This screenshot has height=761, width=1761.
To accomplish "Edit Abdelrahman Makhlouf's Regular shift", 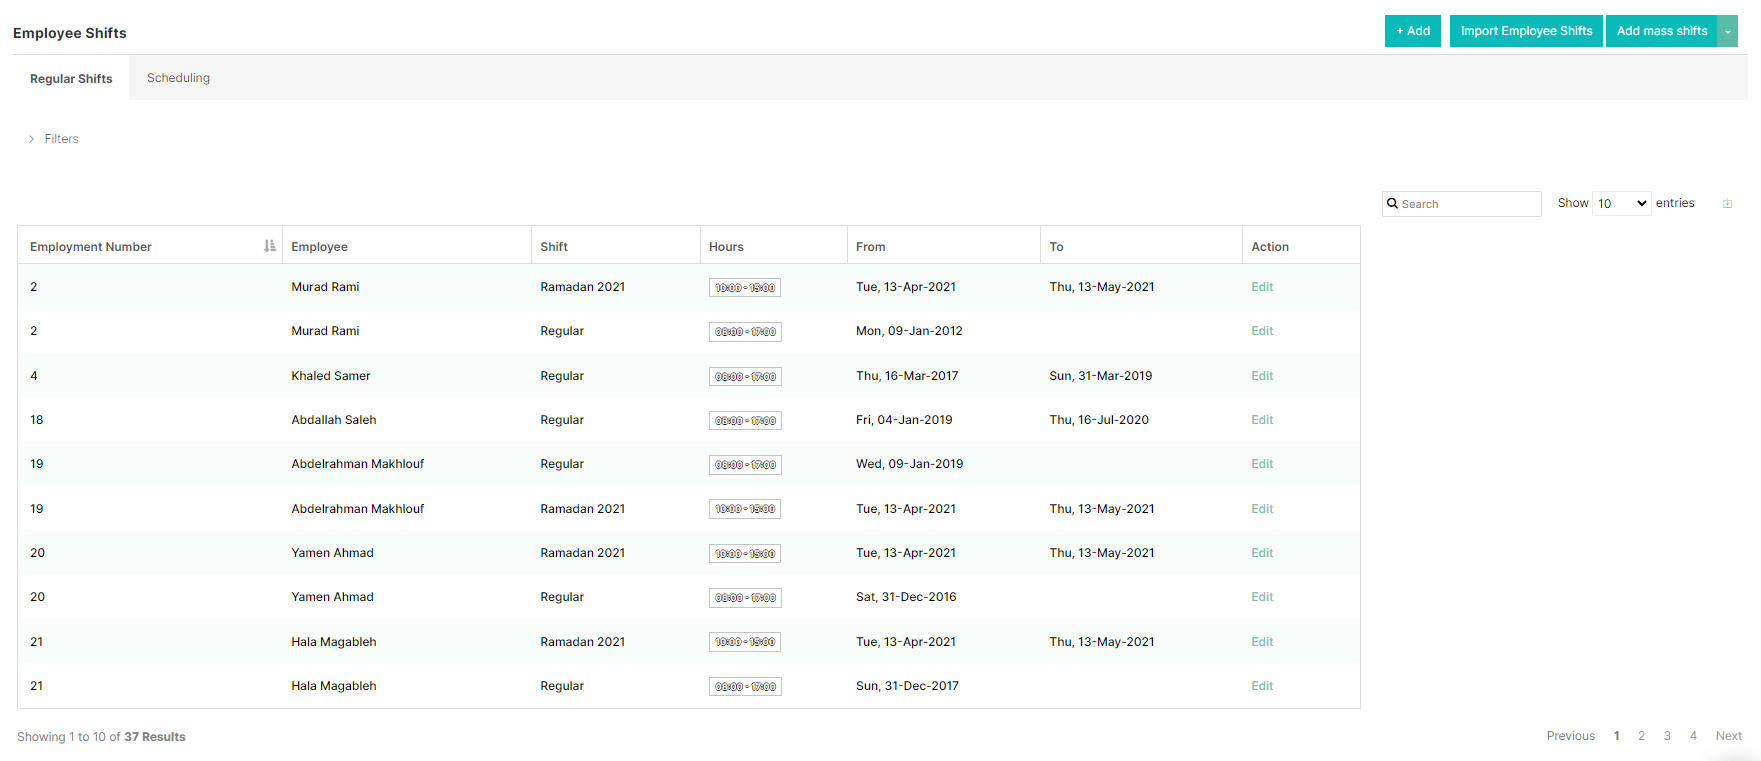I will [1262, 464].
